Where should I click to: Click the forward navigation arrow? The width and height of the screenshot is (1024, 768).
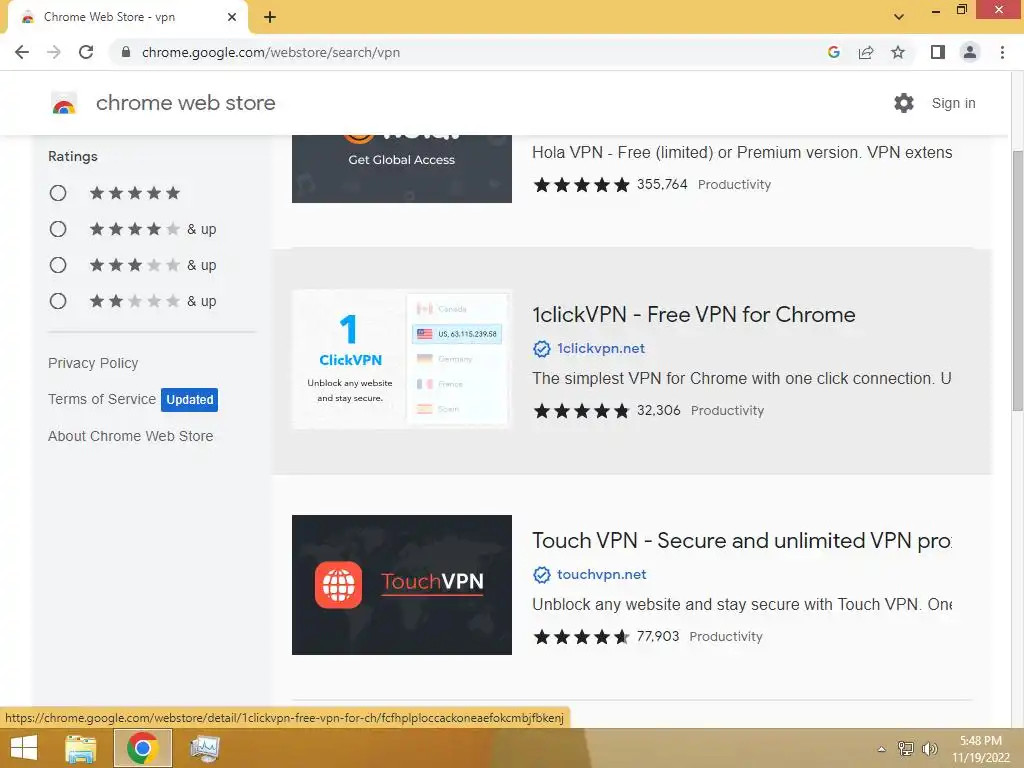pyautogui.click(x=54, y=52)
